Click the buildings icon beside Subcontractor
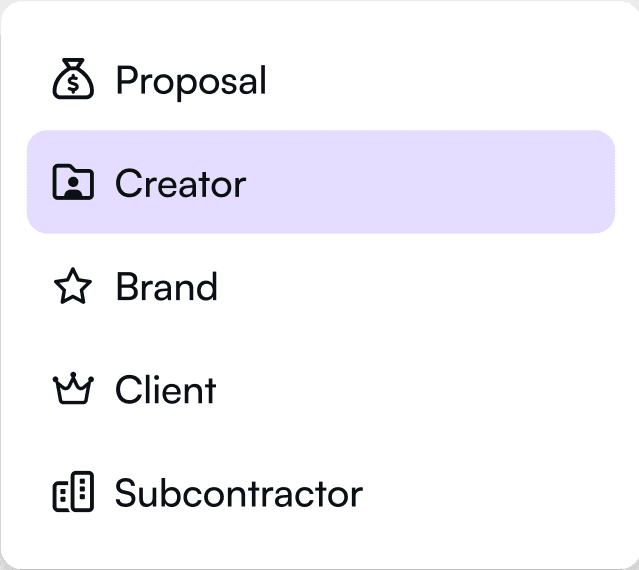The height and width of the screenshot is (570, 639). 73,491
